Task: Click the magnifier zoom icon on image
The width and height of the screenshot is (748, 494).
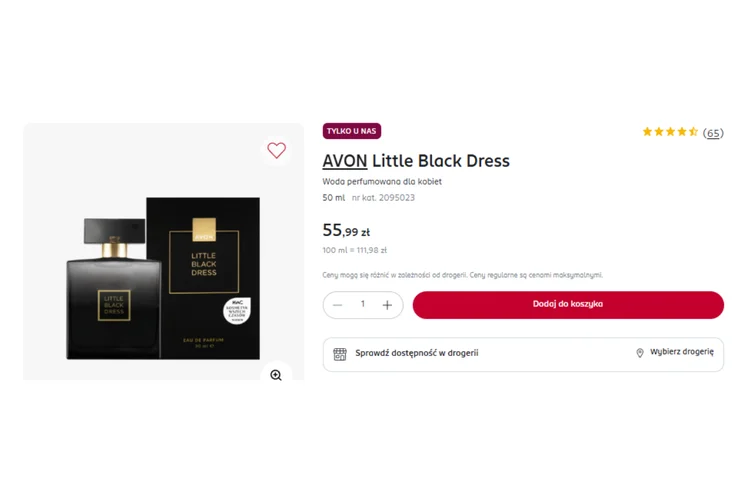Action: [x=276, y=375]
